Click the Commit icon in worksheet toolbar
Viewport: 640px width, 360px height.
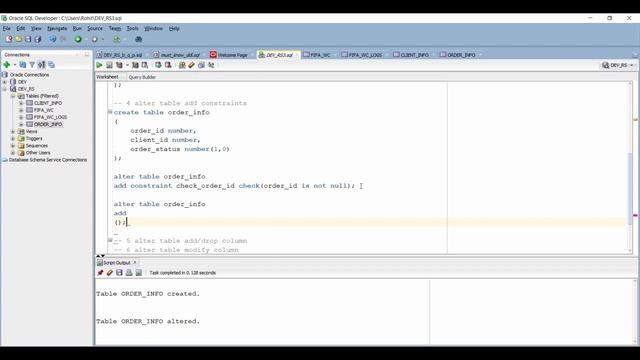pyautogui.click(x=158, y=65)
